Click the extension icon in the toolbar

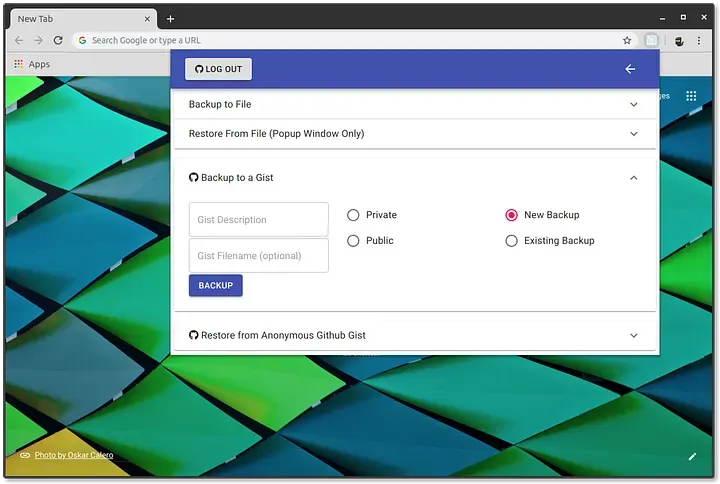(x=651, y=41)
